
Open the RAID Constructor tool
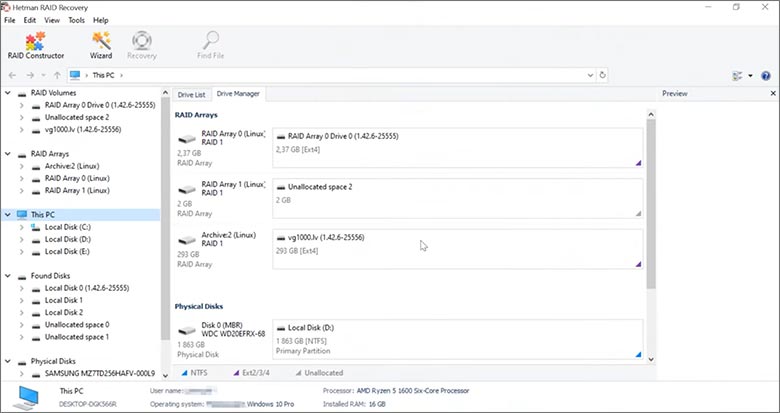pyautogui.click(x=35, y=45)
